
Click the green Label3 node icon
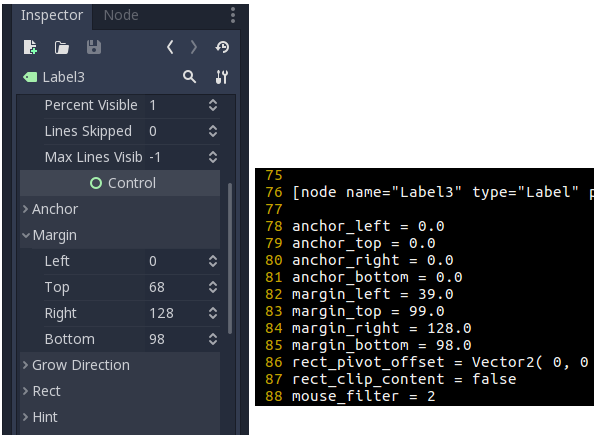pyautogui.click(x=30, y=77)
